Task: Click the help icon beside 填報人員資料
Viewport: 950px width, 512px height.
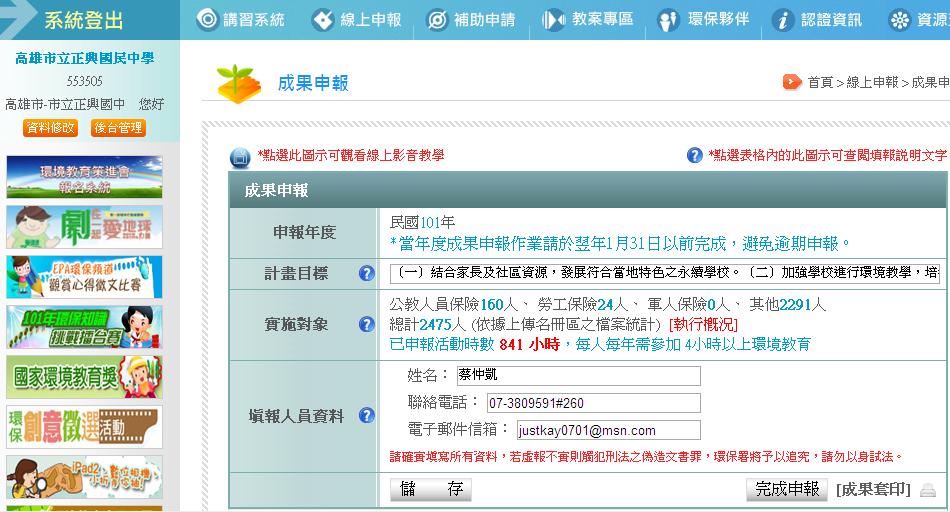Action: [x=367, y=415]
